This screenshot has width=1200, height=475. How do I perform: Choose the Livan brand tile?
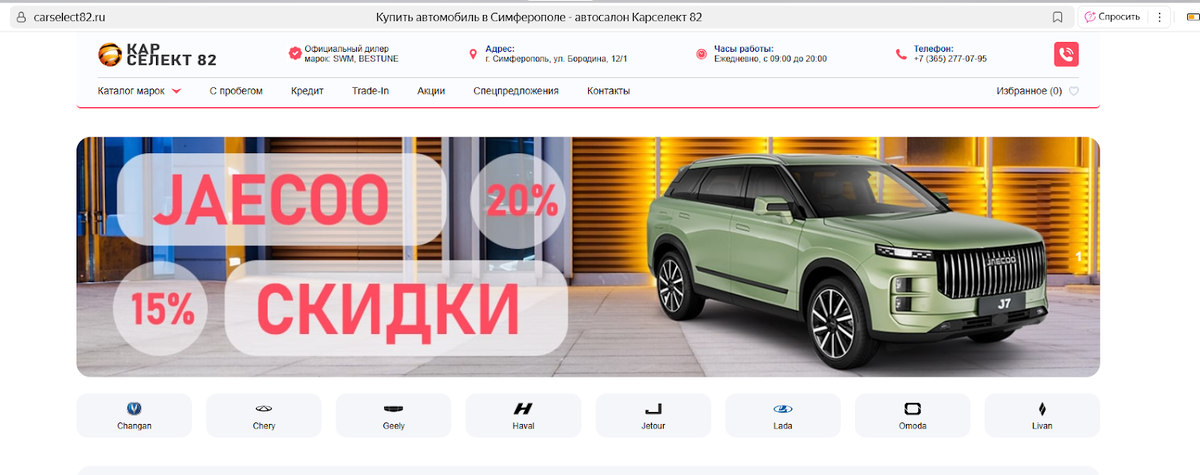1042,416
